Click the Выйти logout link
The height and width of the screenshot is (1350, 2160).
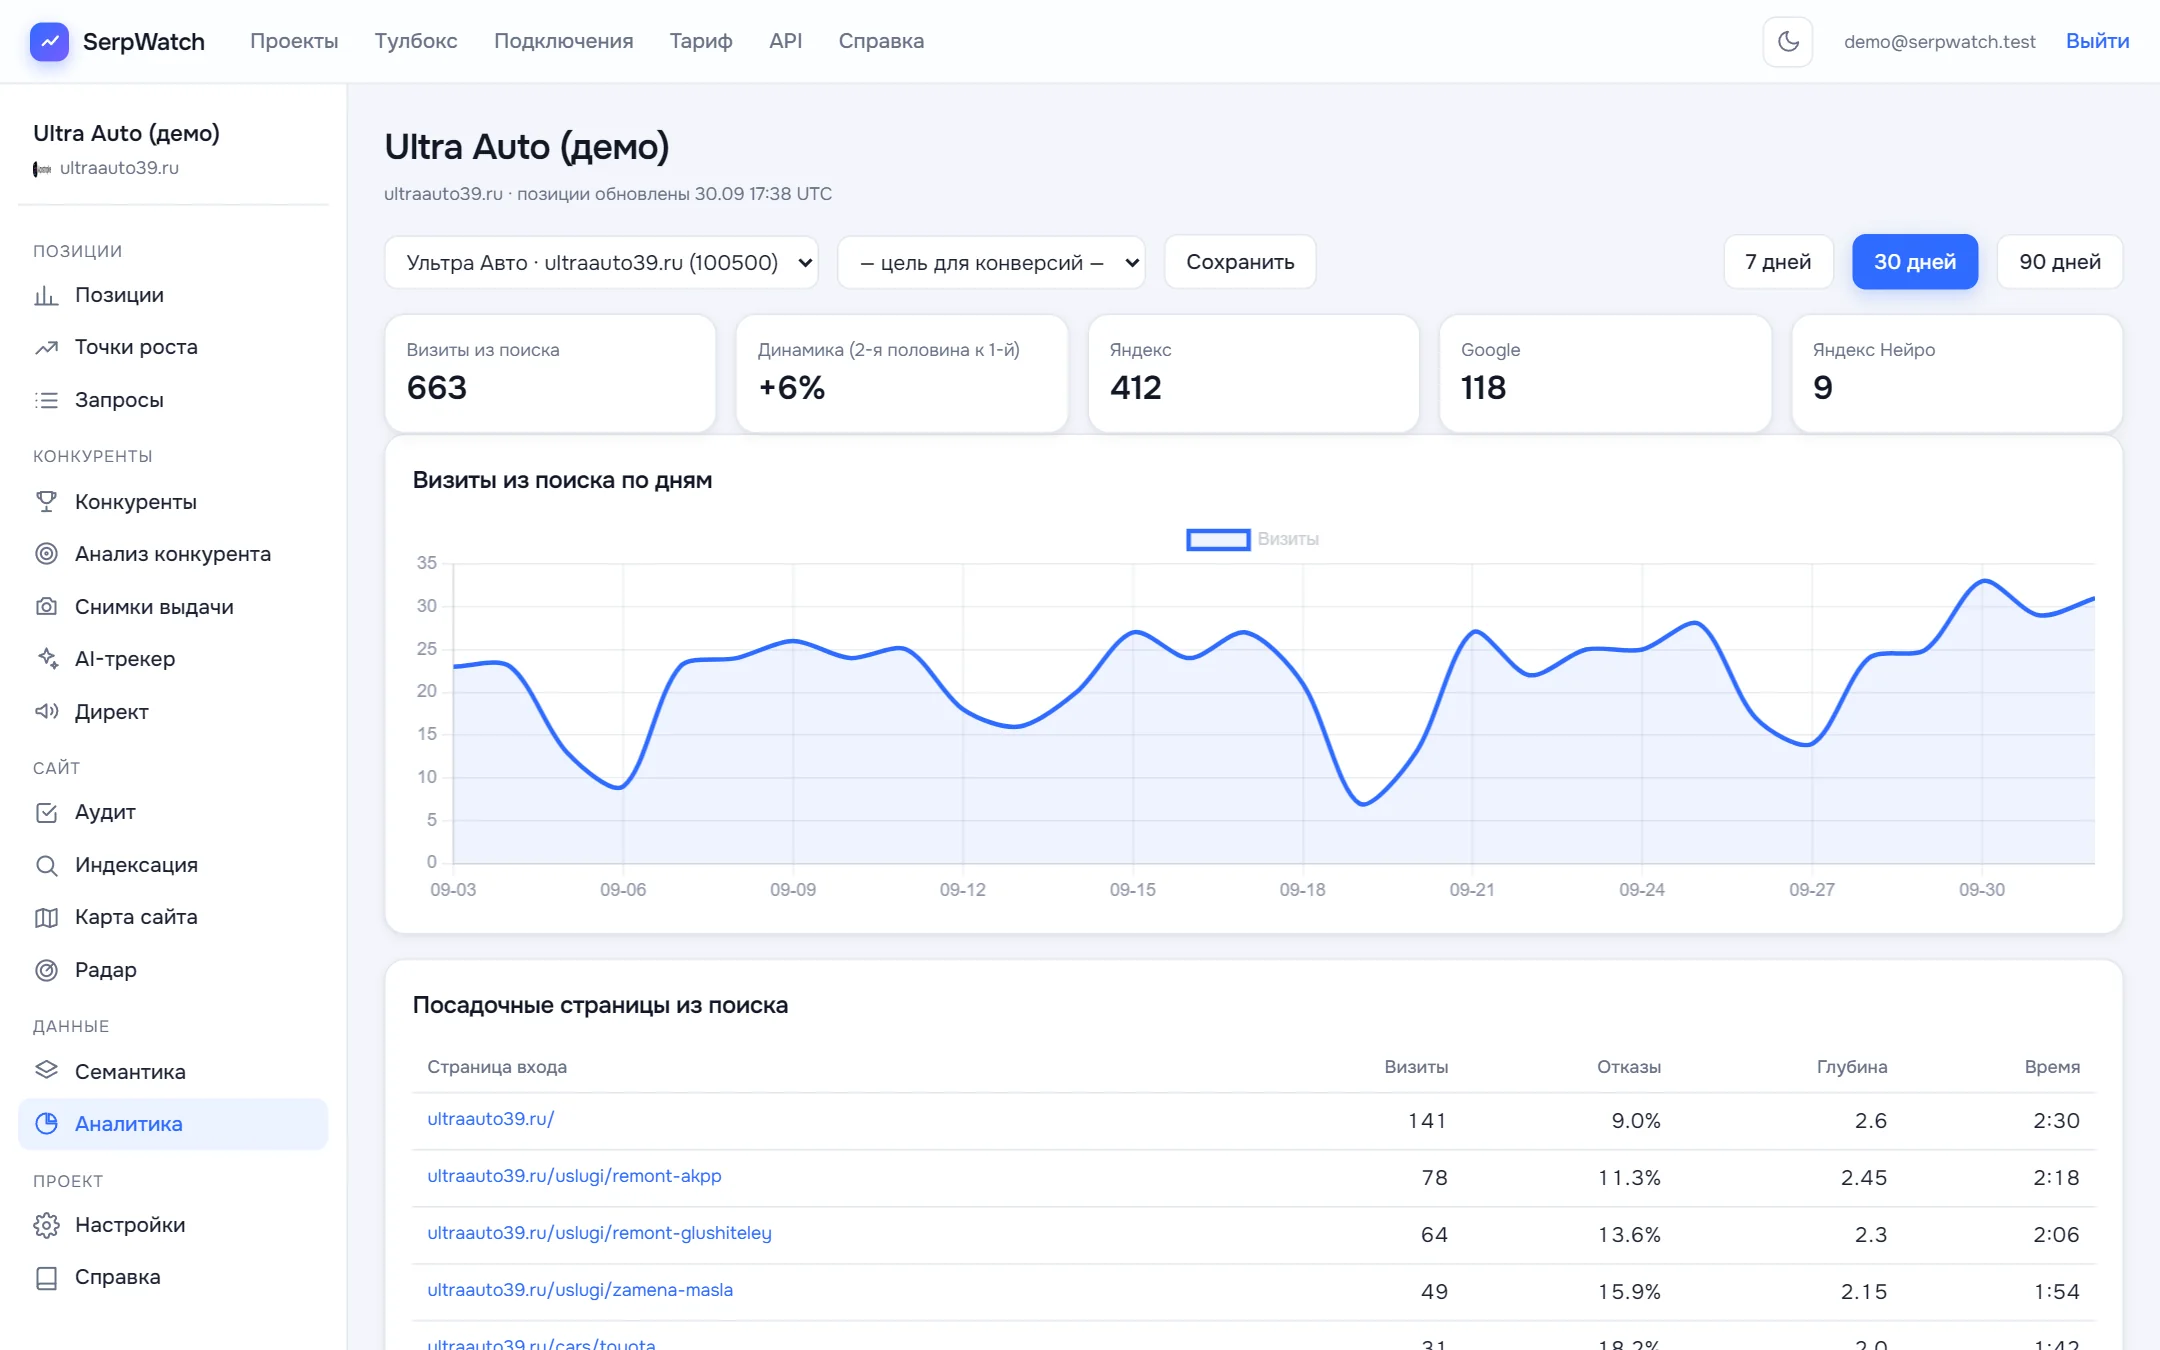click(2097, 41)
